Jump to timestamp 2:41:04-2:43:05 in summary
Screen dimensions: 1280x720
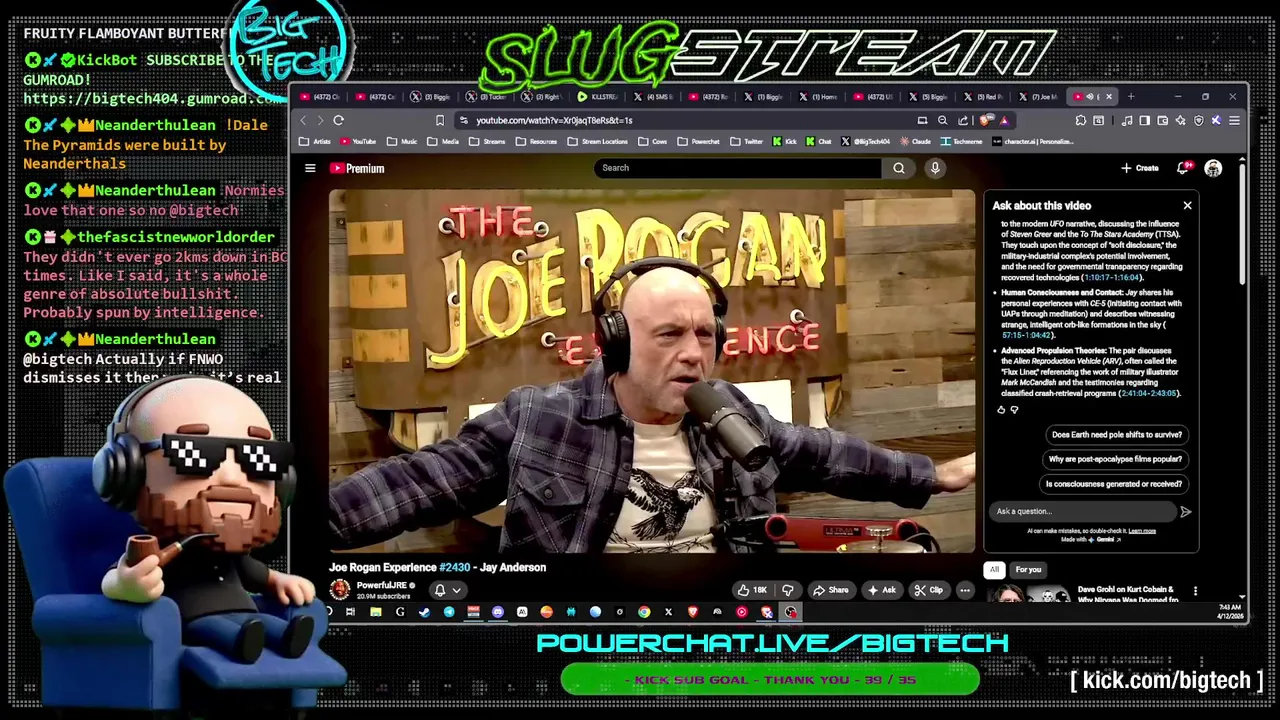(1149, 393)
